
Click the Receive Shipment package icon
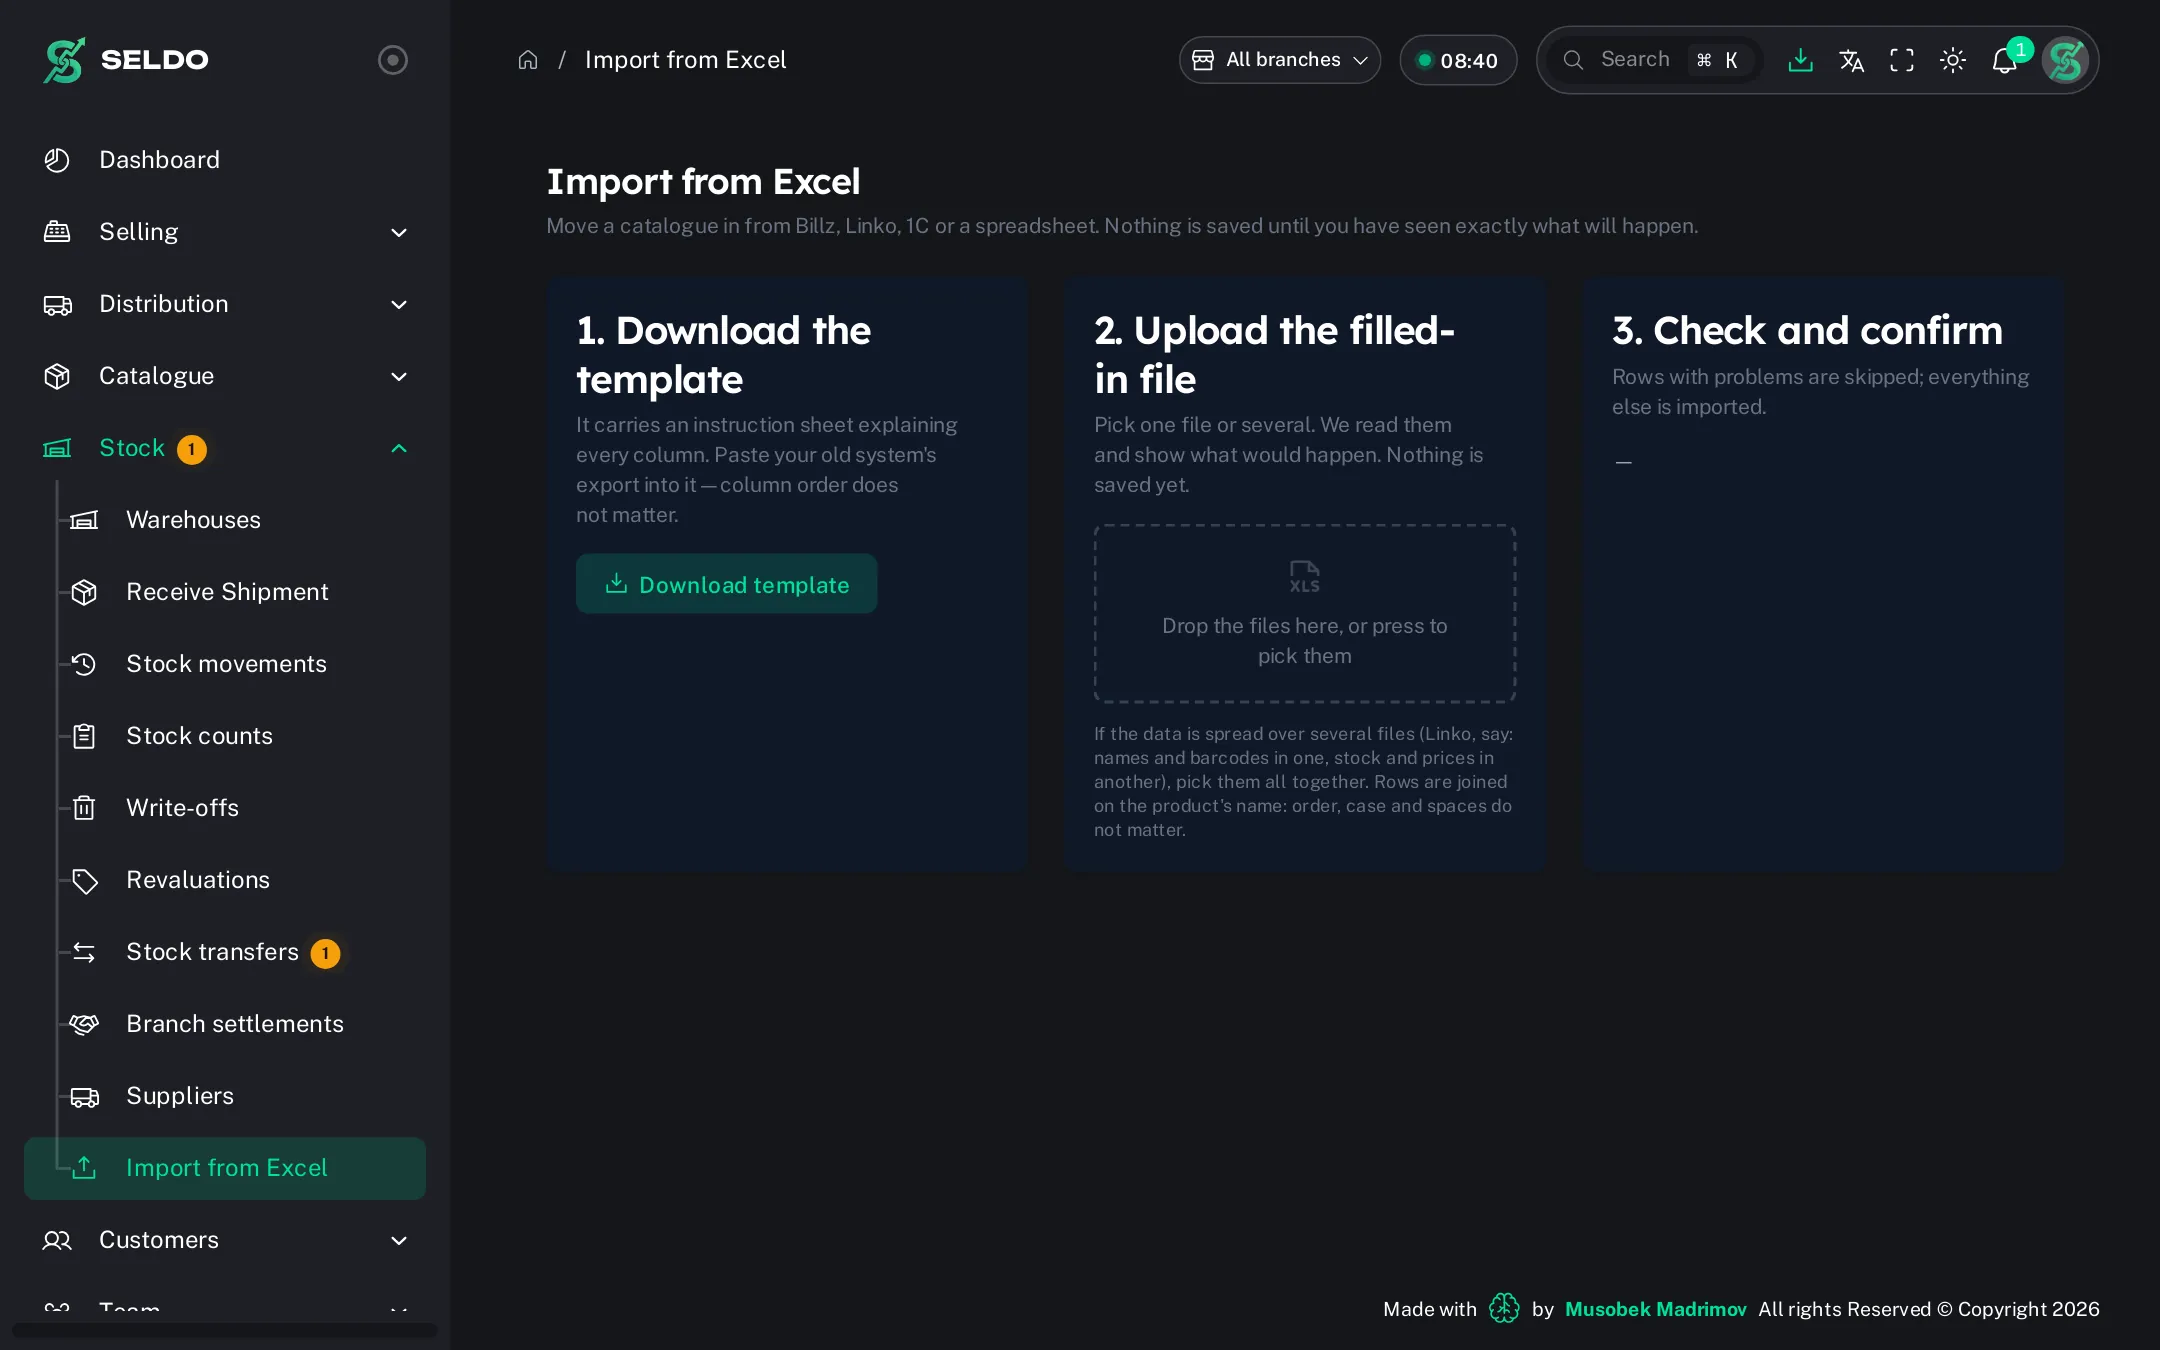84,592
